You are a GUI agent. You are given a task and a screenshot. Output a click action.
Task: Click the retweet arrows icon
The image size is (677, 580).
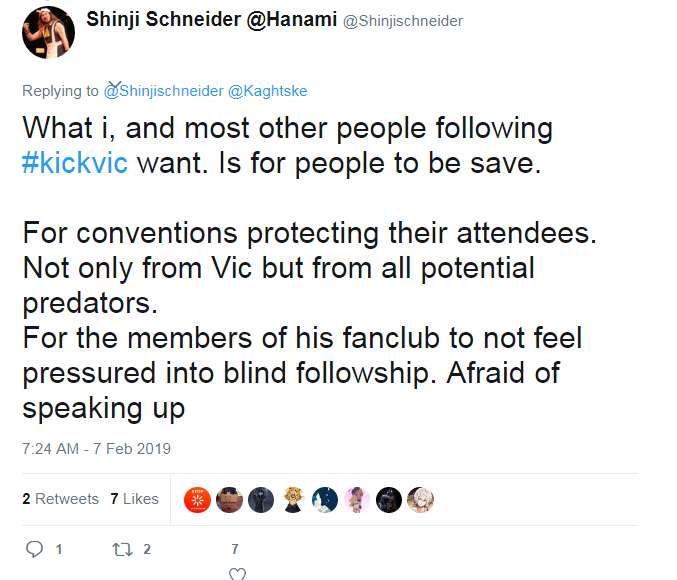pos(122,549)
